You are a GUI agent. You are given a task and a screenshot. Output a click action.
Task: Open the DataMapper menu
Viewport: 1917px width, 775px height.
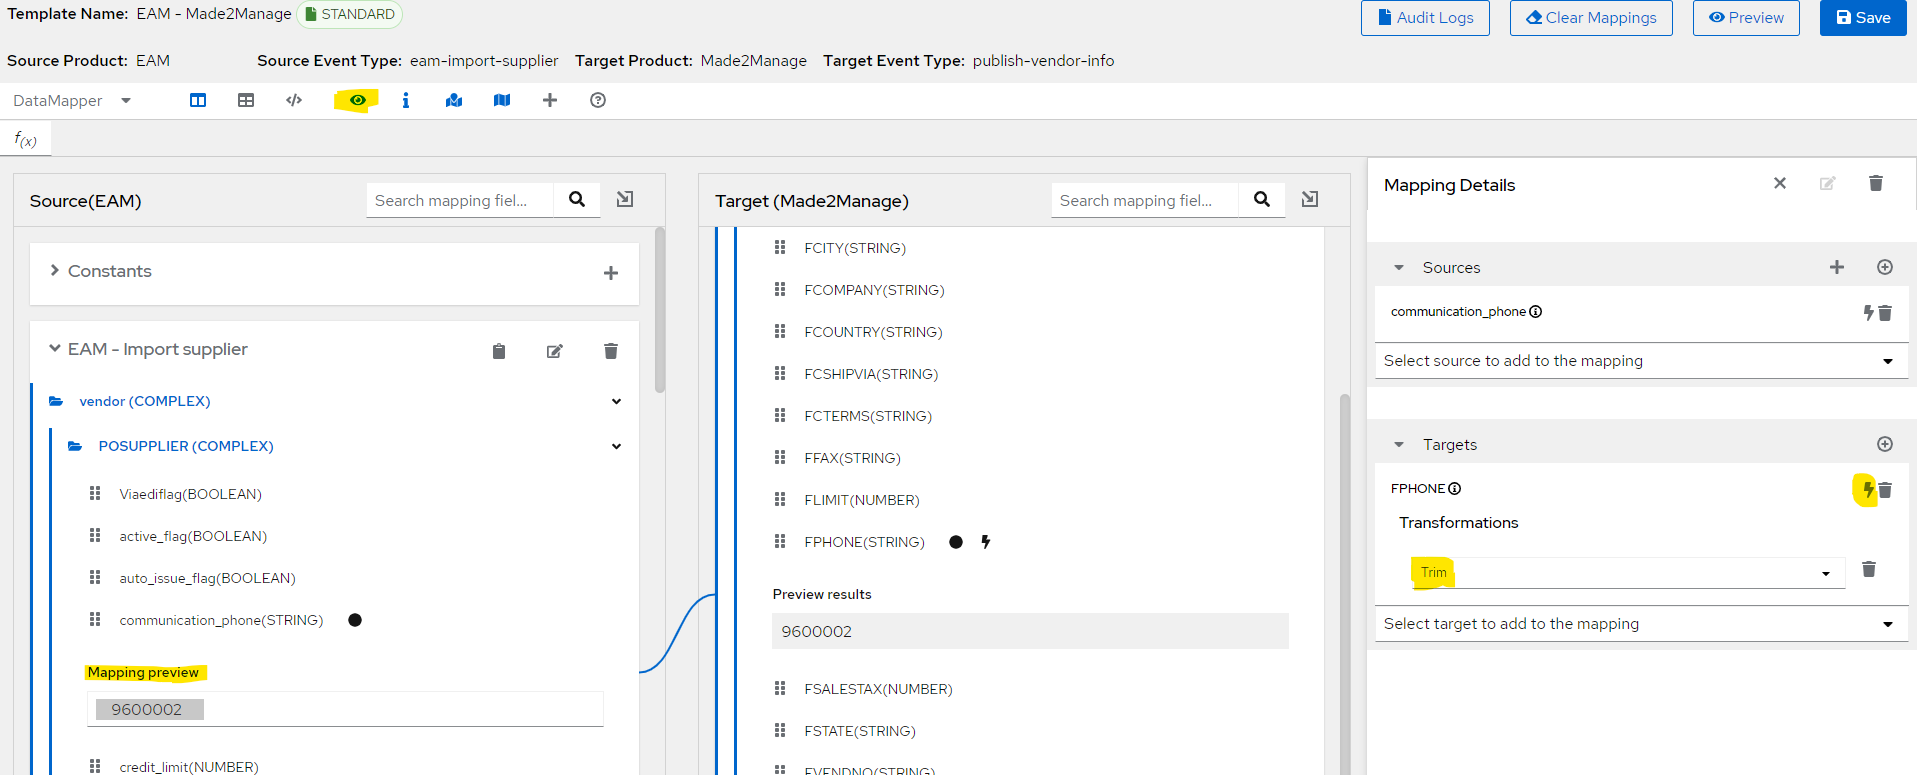point(72,101)
